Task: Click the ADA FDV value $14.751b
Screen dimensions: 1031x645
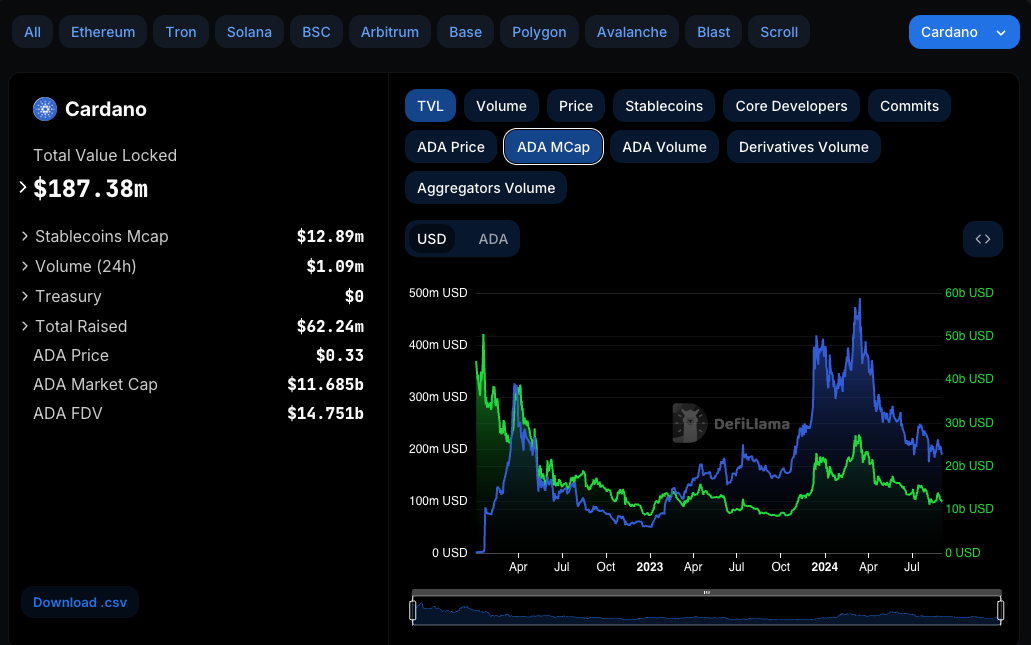Action: [325, 413]
